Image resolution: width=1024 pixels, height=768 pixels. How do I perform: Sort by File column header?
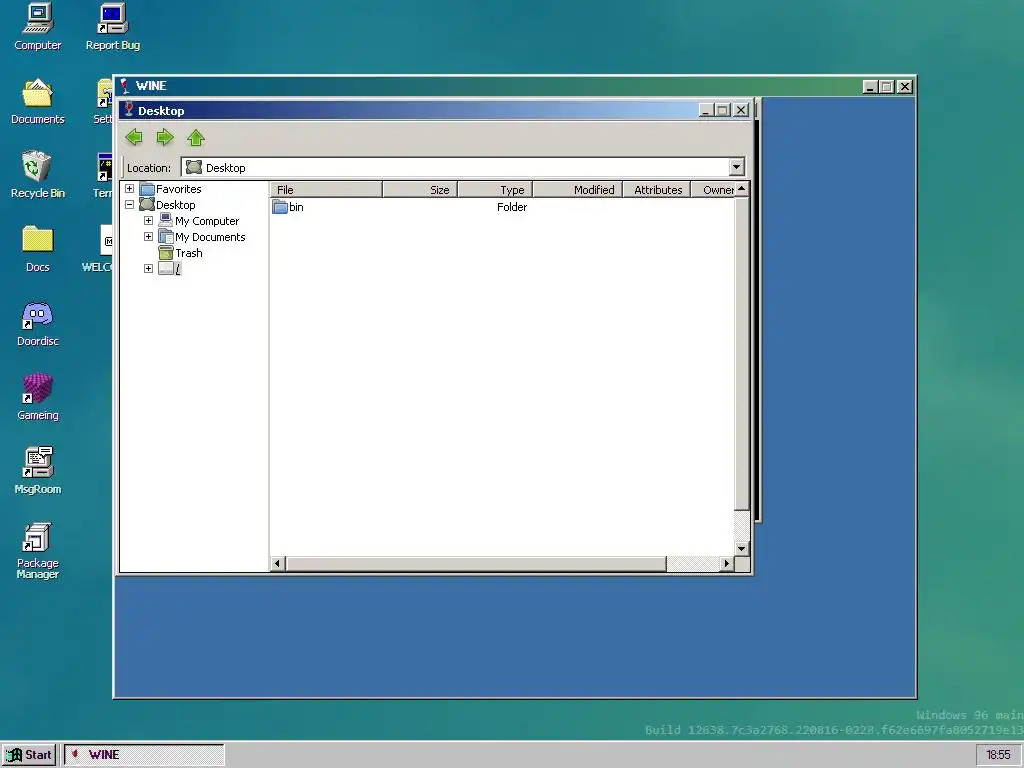pos(326,189)
